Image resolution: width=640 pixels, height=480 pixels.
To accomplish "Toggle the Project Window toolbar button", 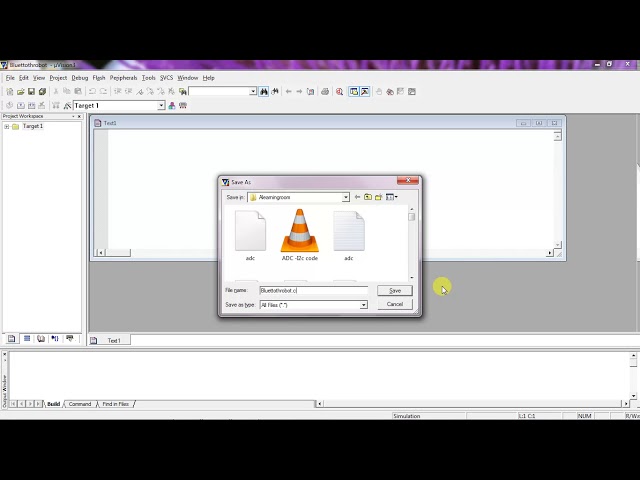I will 353,92.
